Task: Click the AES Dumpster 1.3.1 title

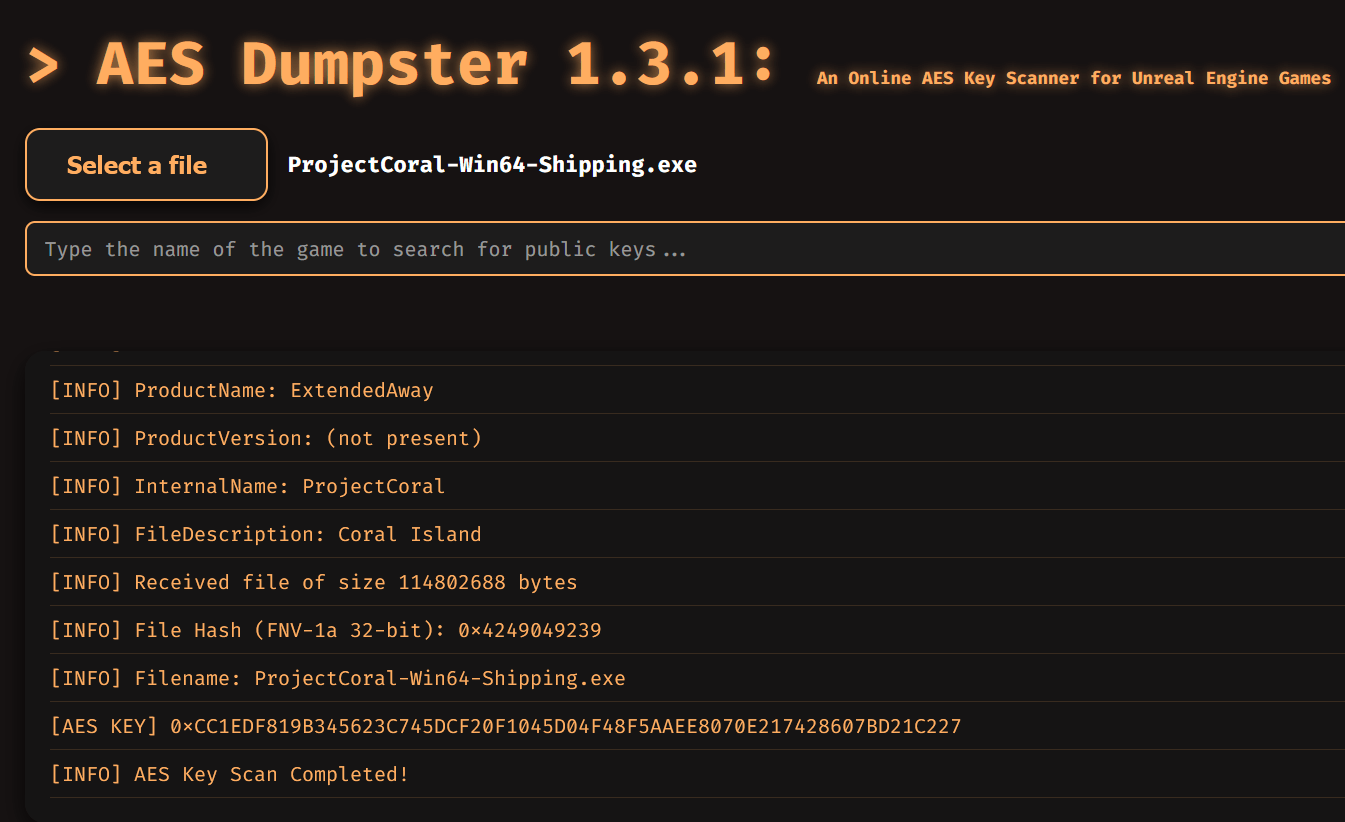Action: point(436,65)
